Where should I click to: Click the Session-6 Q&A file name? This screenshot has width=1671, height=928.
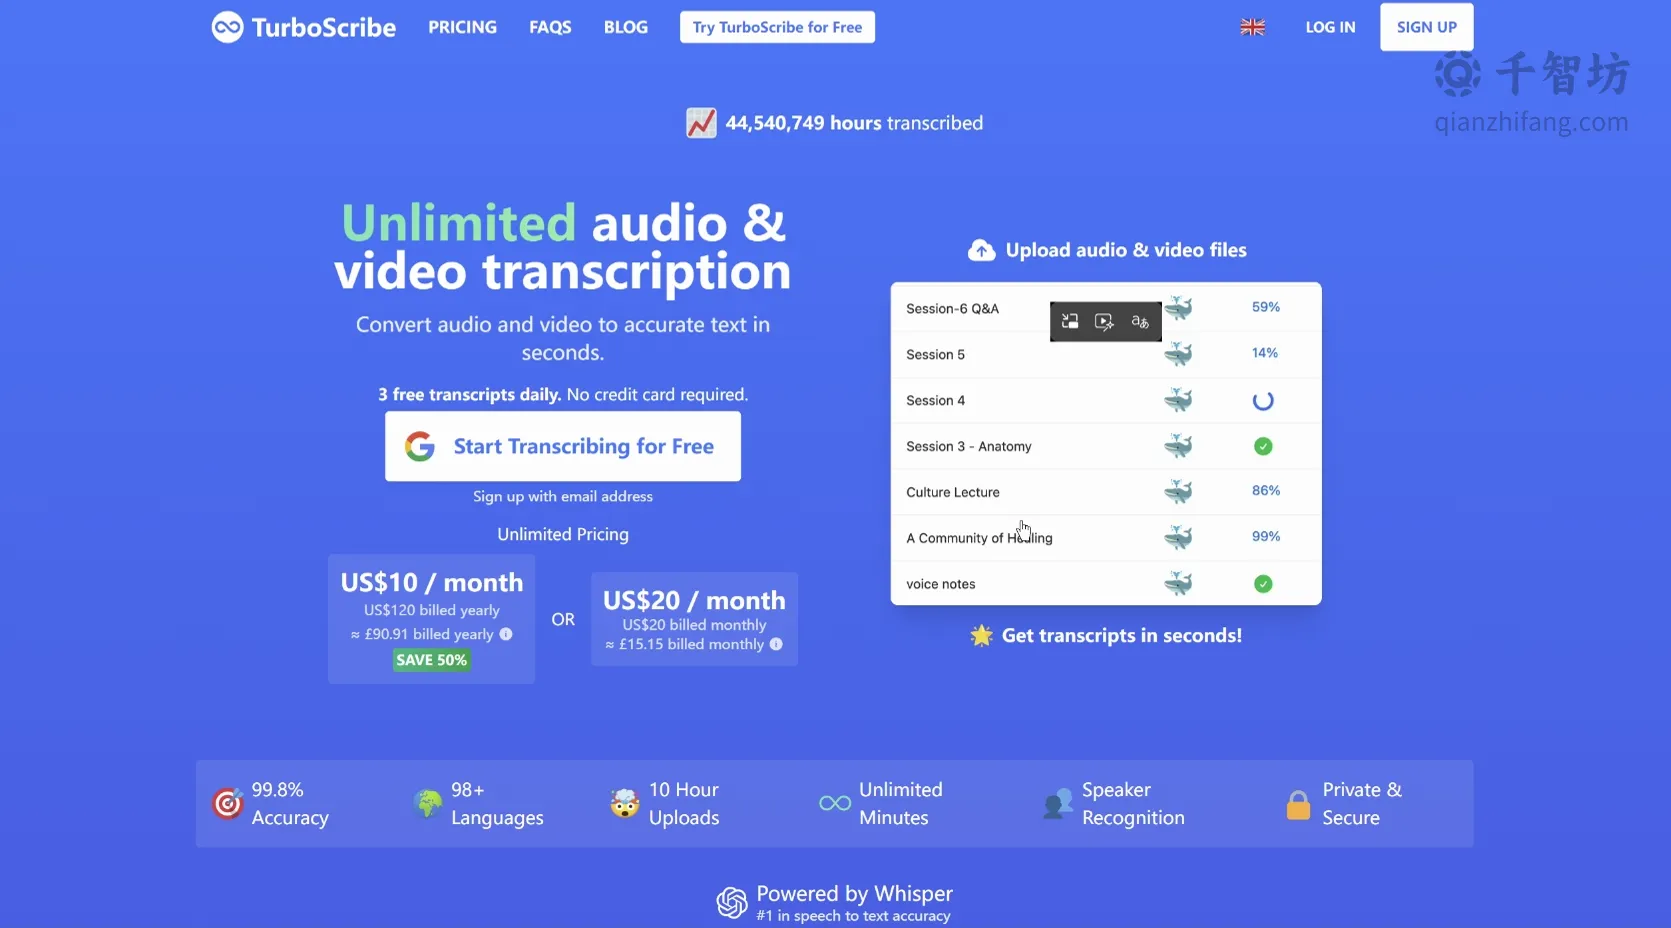point(953,309)
